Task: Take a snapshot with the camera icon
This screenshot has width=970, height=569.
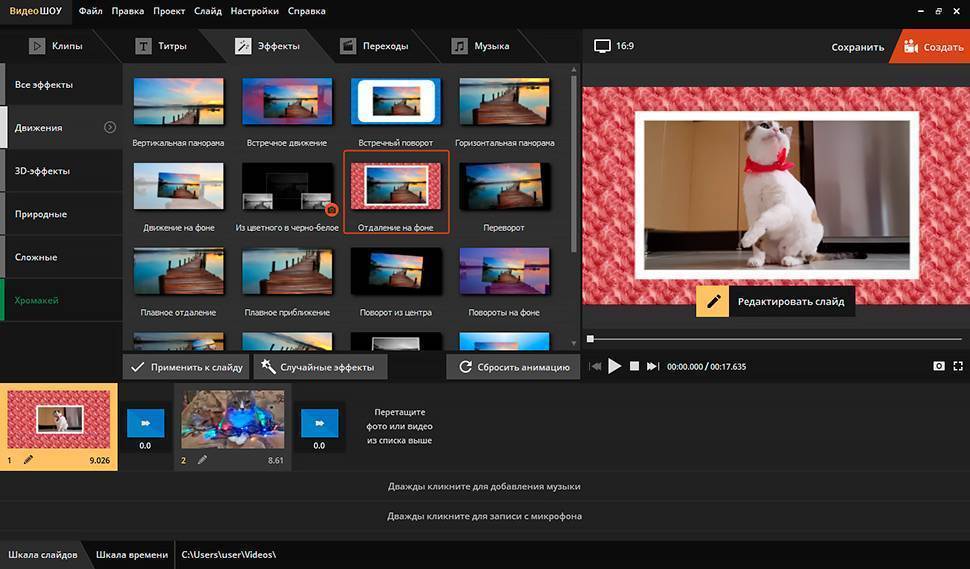Action: click(x=938, y=367)
